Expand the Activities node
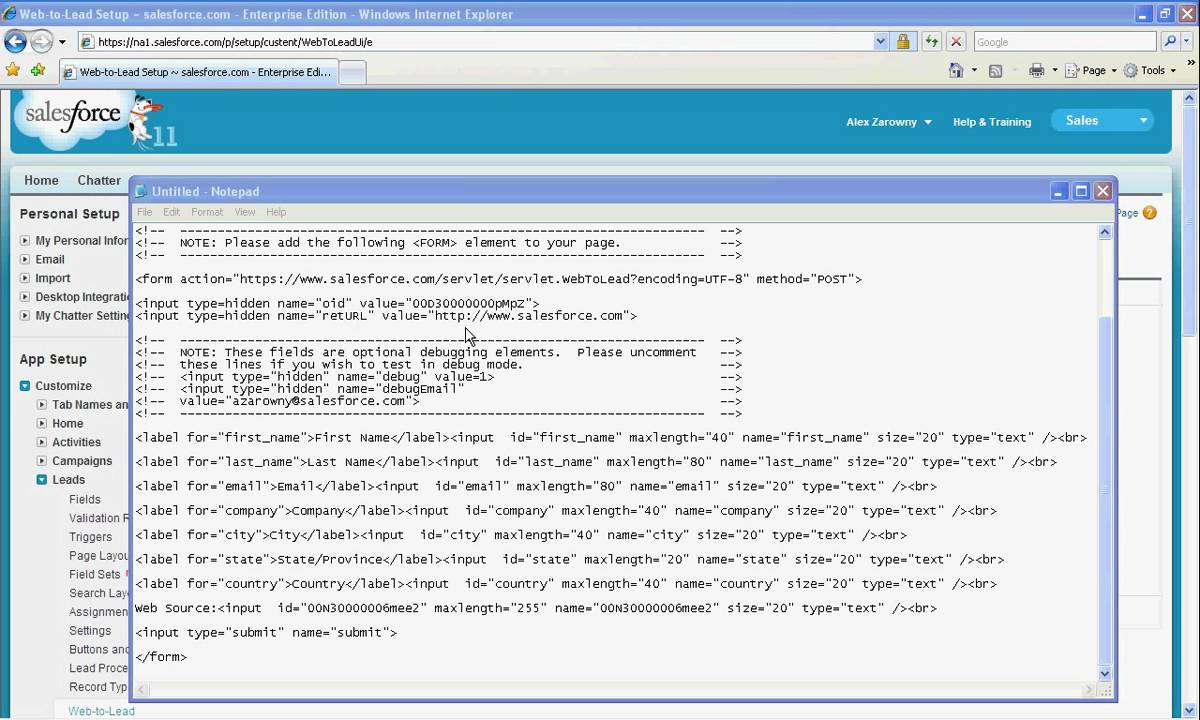Screen dimensions: 1200x720 point(42,442)
